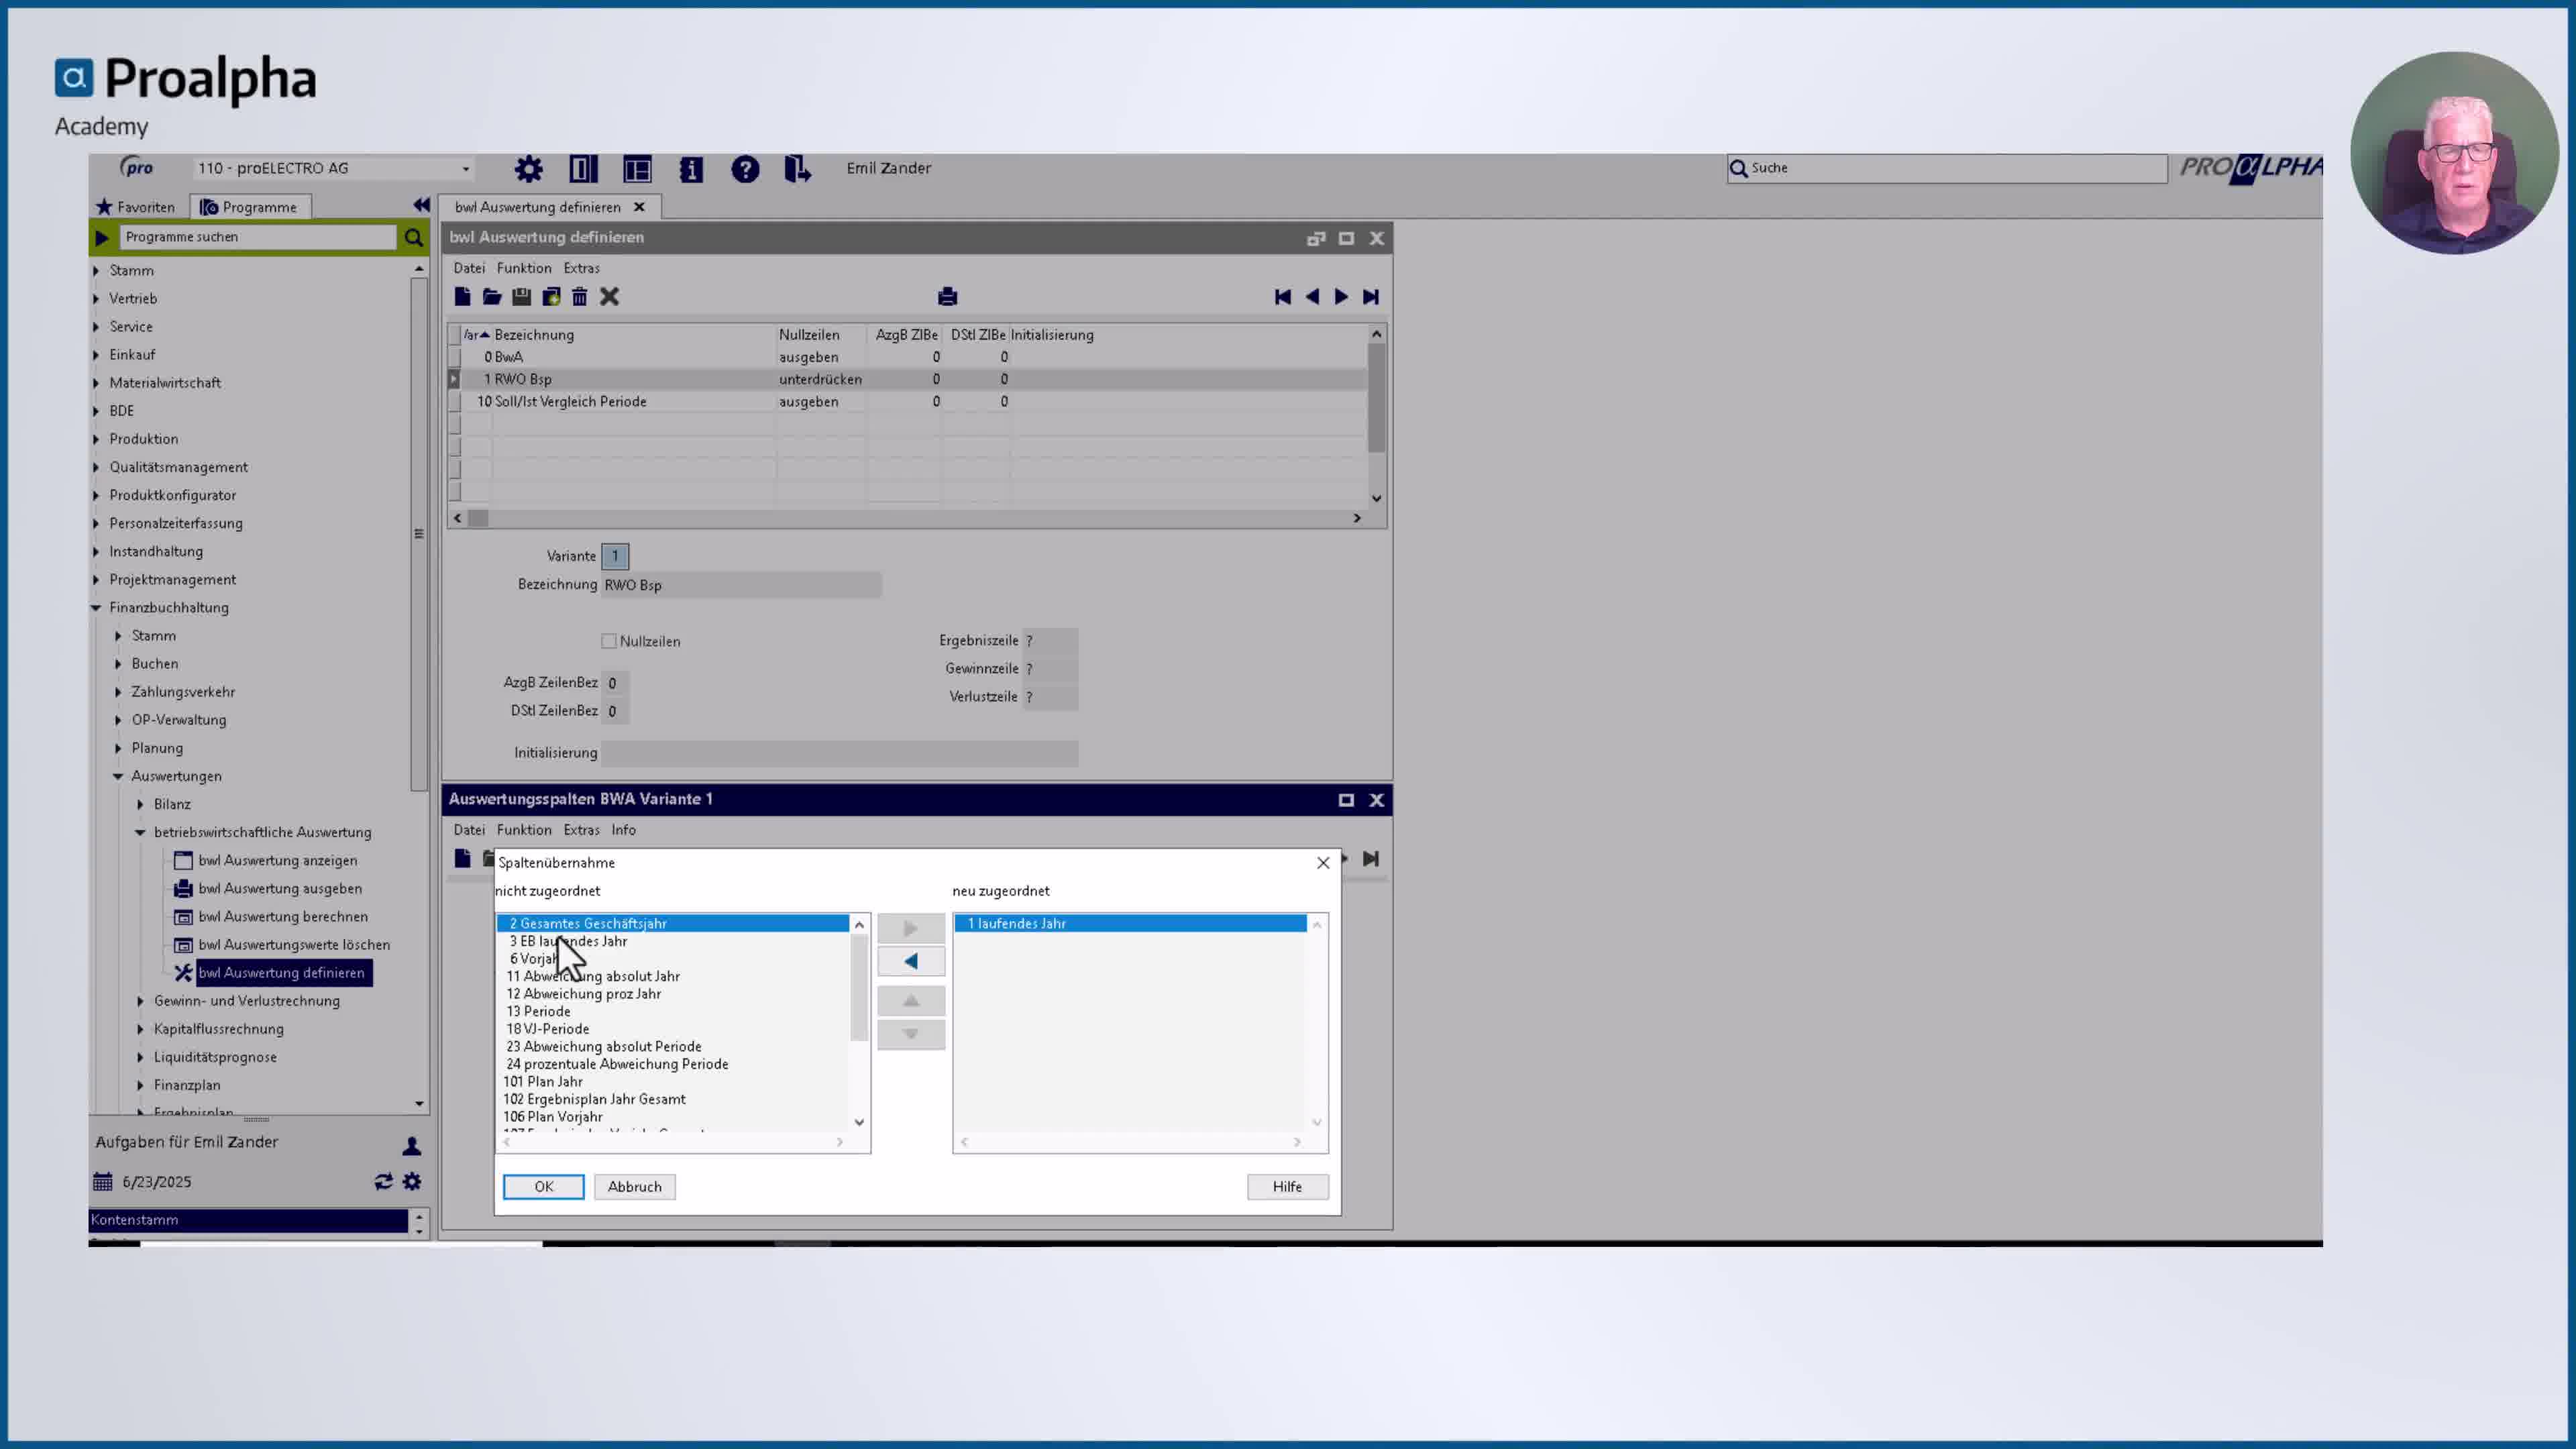Move column back with left arrow button
Image resolution: width=2576 pixels, height=1449 pixels.
[911, 961]
